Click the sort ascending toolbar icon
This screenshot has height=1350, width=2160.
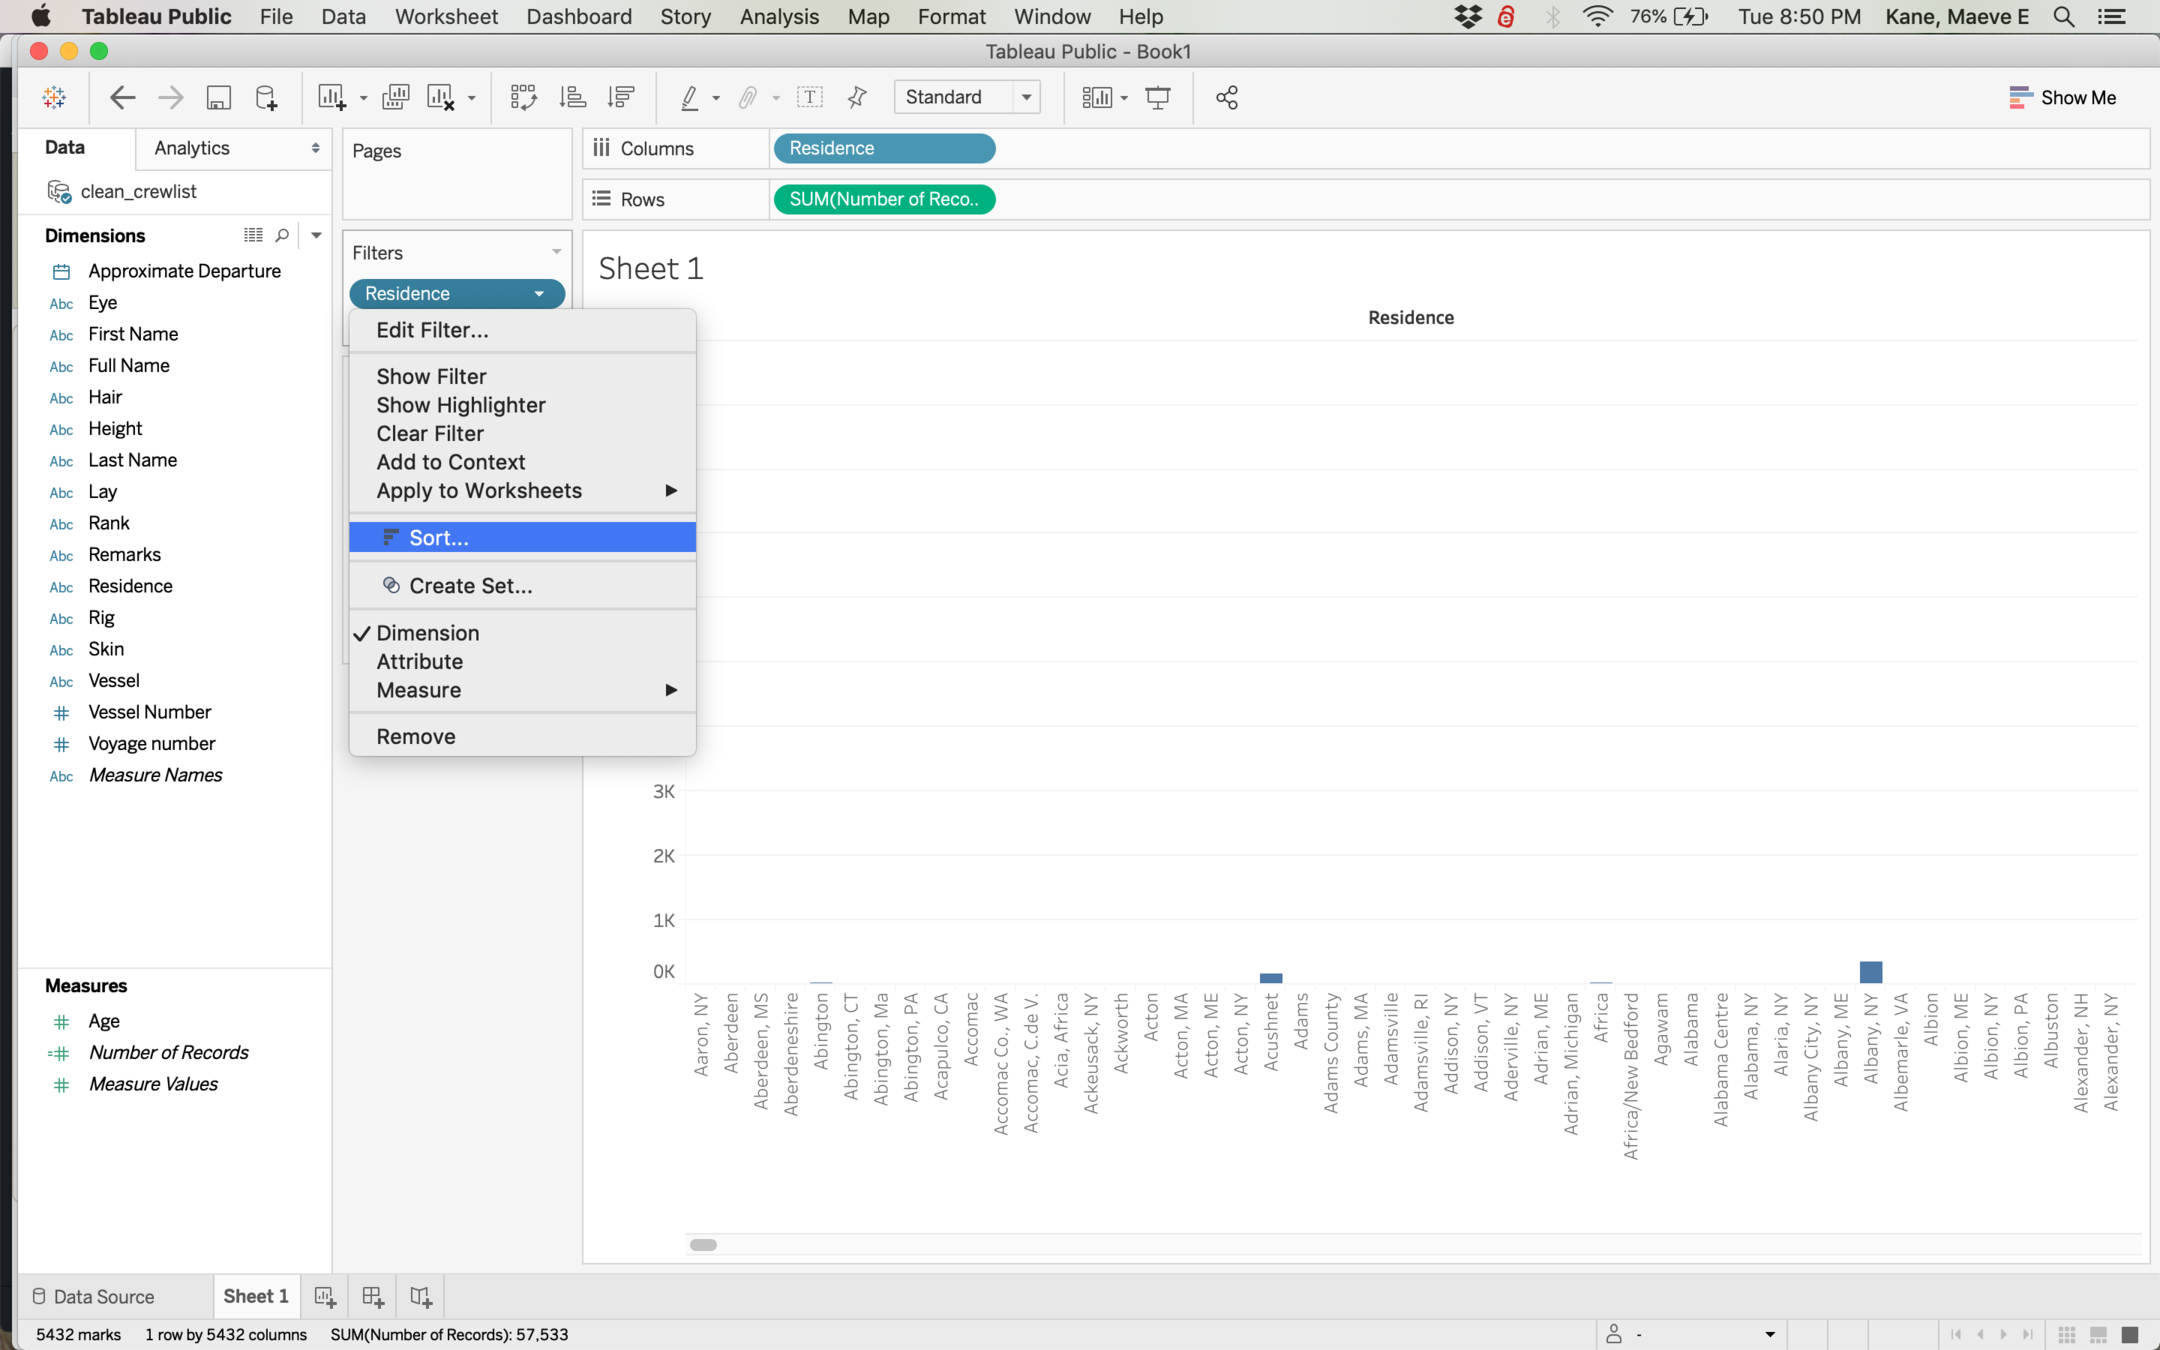point(572,97)
